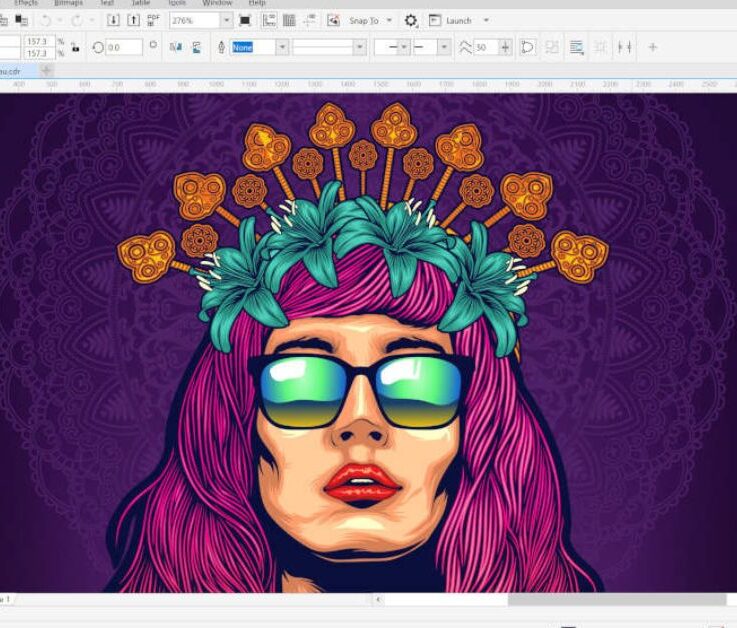Open the Options gear icon
The height and width of the screenshot is (628, 737).
click(x=410, y=21)
